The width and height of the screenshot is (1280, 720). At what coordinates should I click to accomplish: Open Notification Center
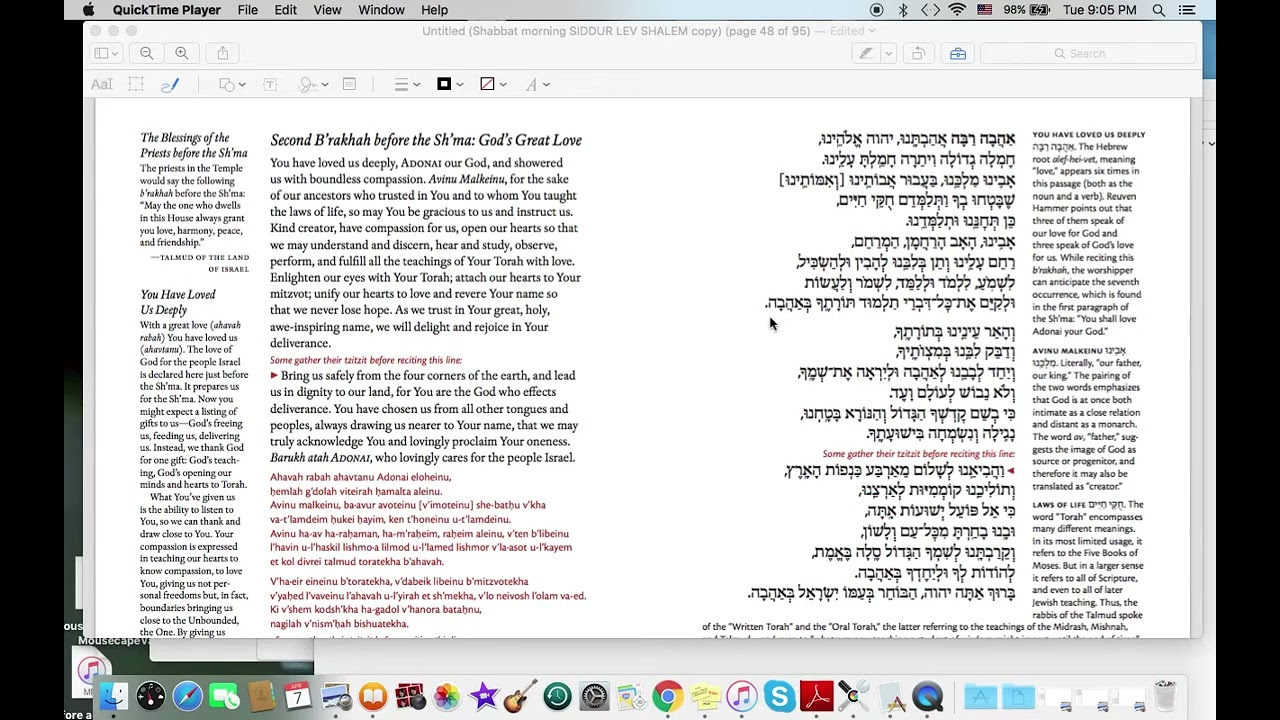[1187, 10]
